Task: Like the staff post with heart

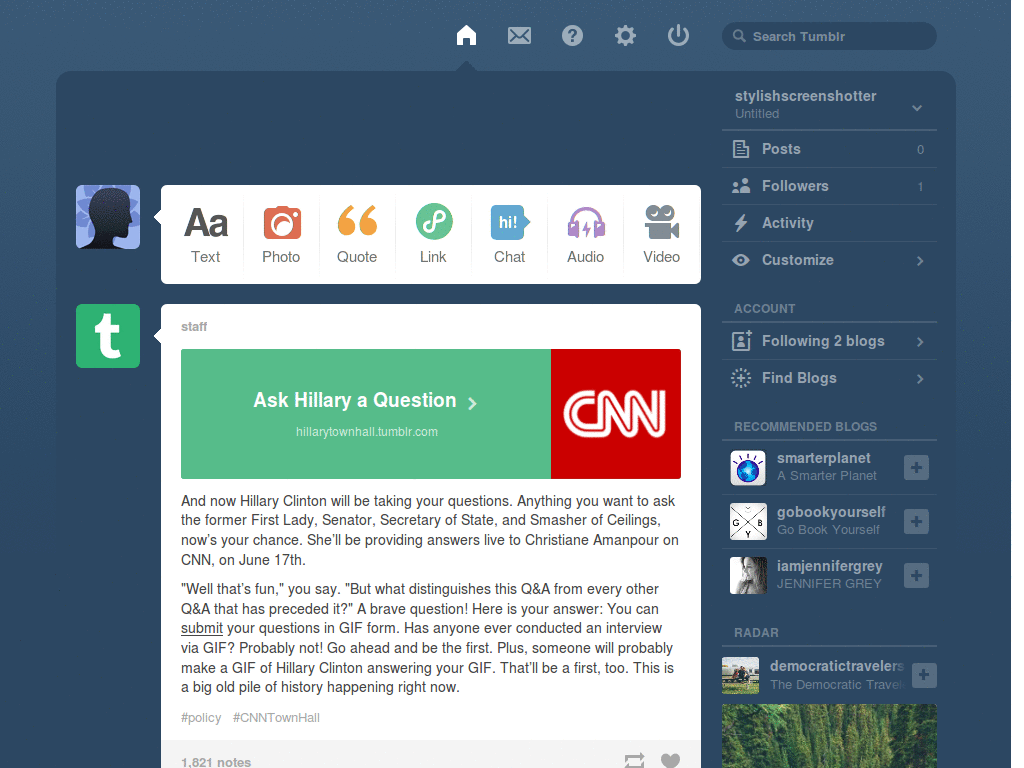Action: tap(670, 761)
